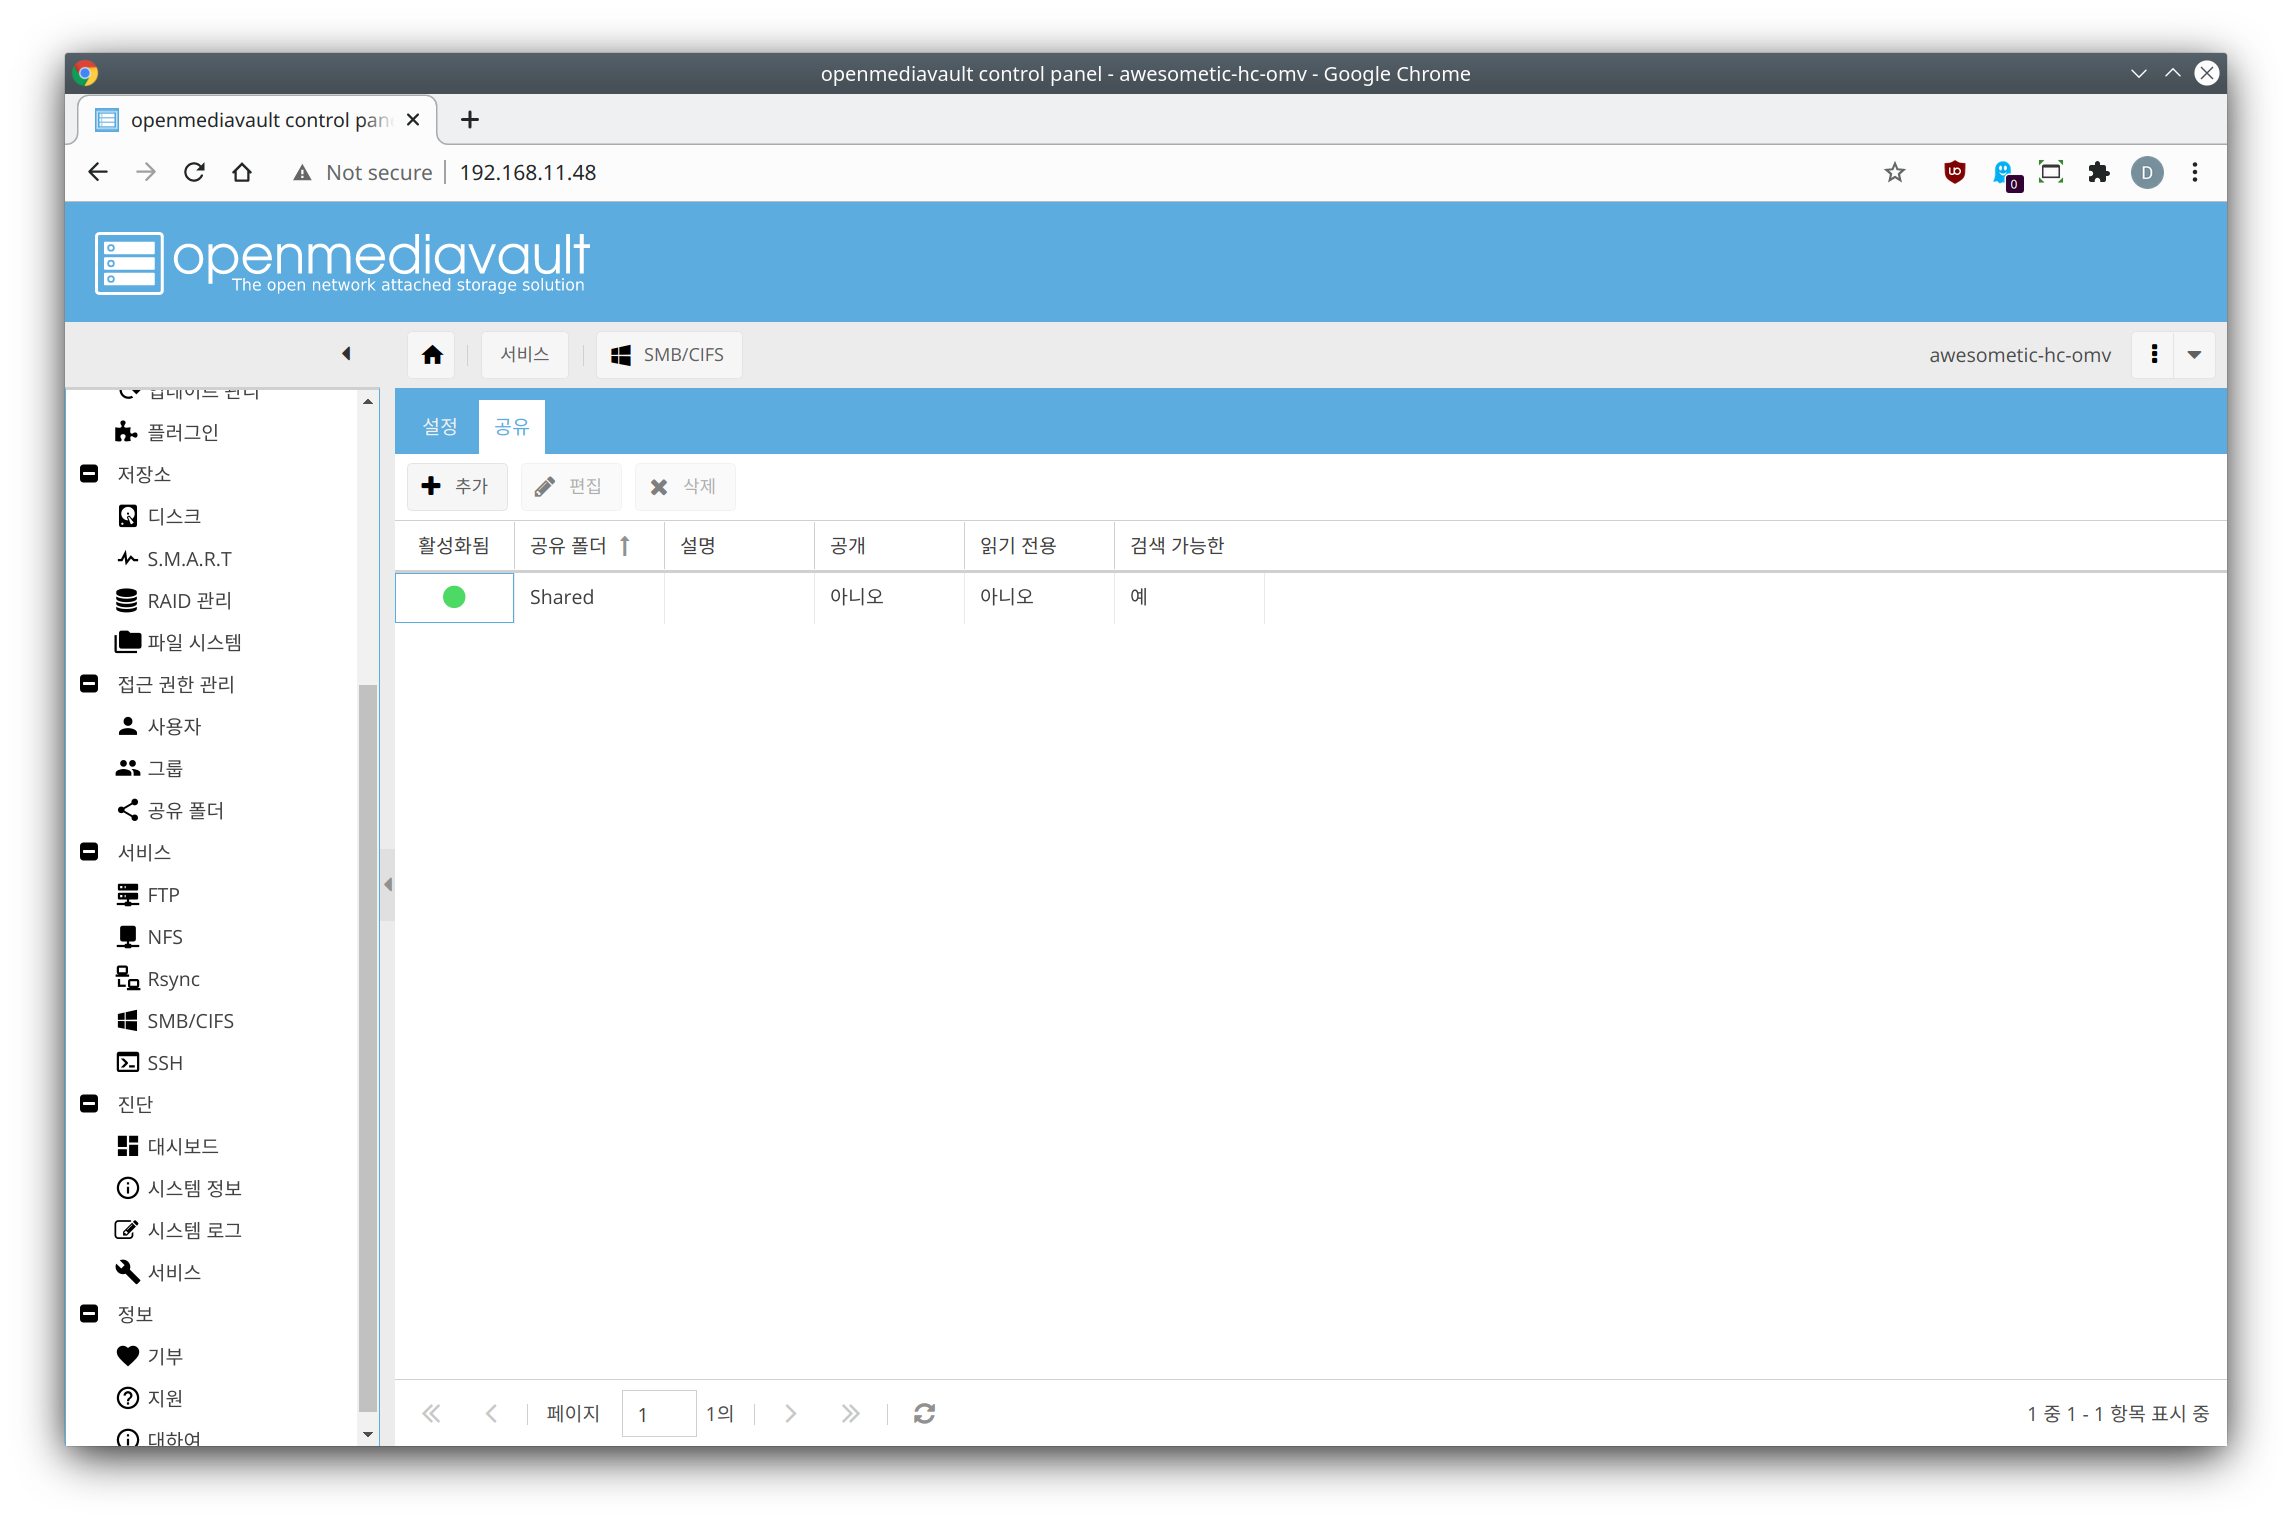The image size is (2292, 1523).
Task: Open 서비스 status under 진단
Action: tap(160, 1272)
